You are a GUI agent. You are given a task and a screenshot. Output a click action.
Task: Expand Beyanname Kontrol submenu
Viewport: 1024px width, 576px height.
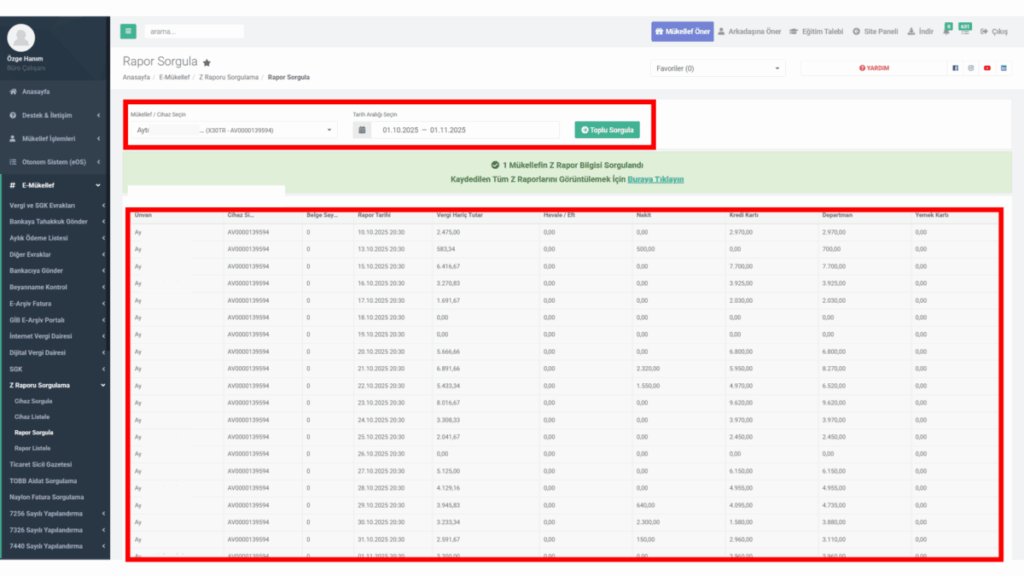[x=55, y=287]
